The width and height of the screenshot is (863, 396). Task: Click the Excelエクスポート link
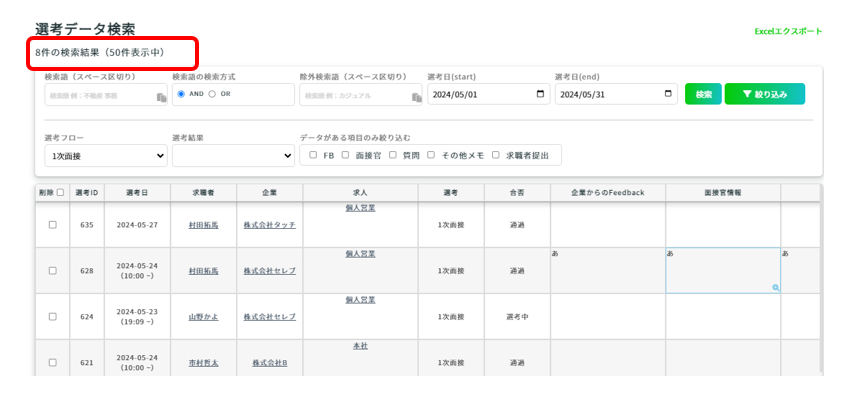pyautogui.click(x=788, y=31)
